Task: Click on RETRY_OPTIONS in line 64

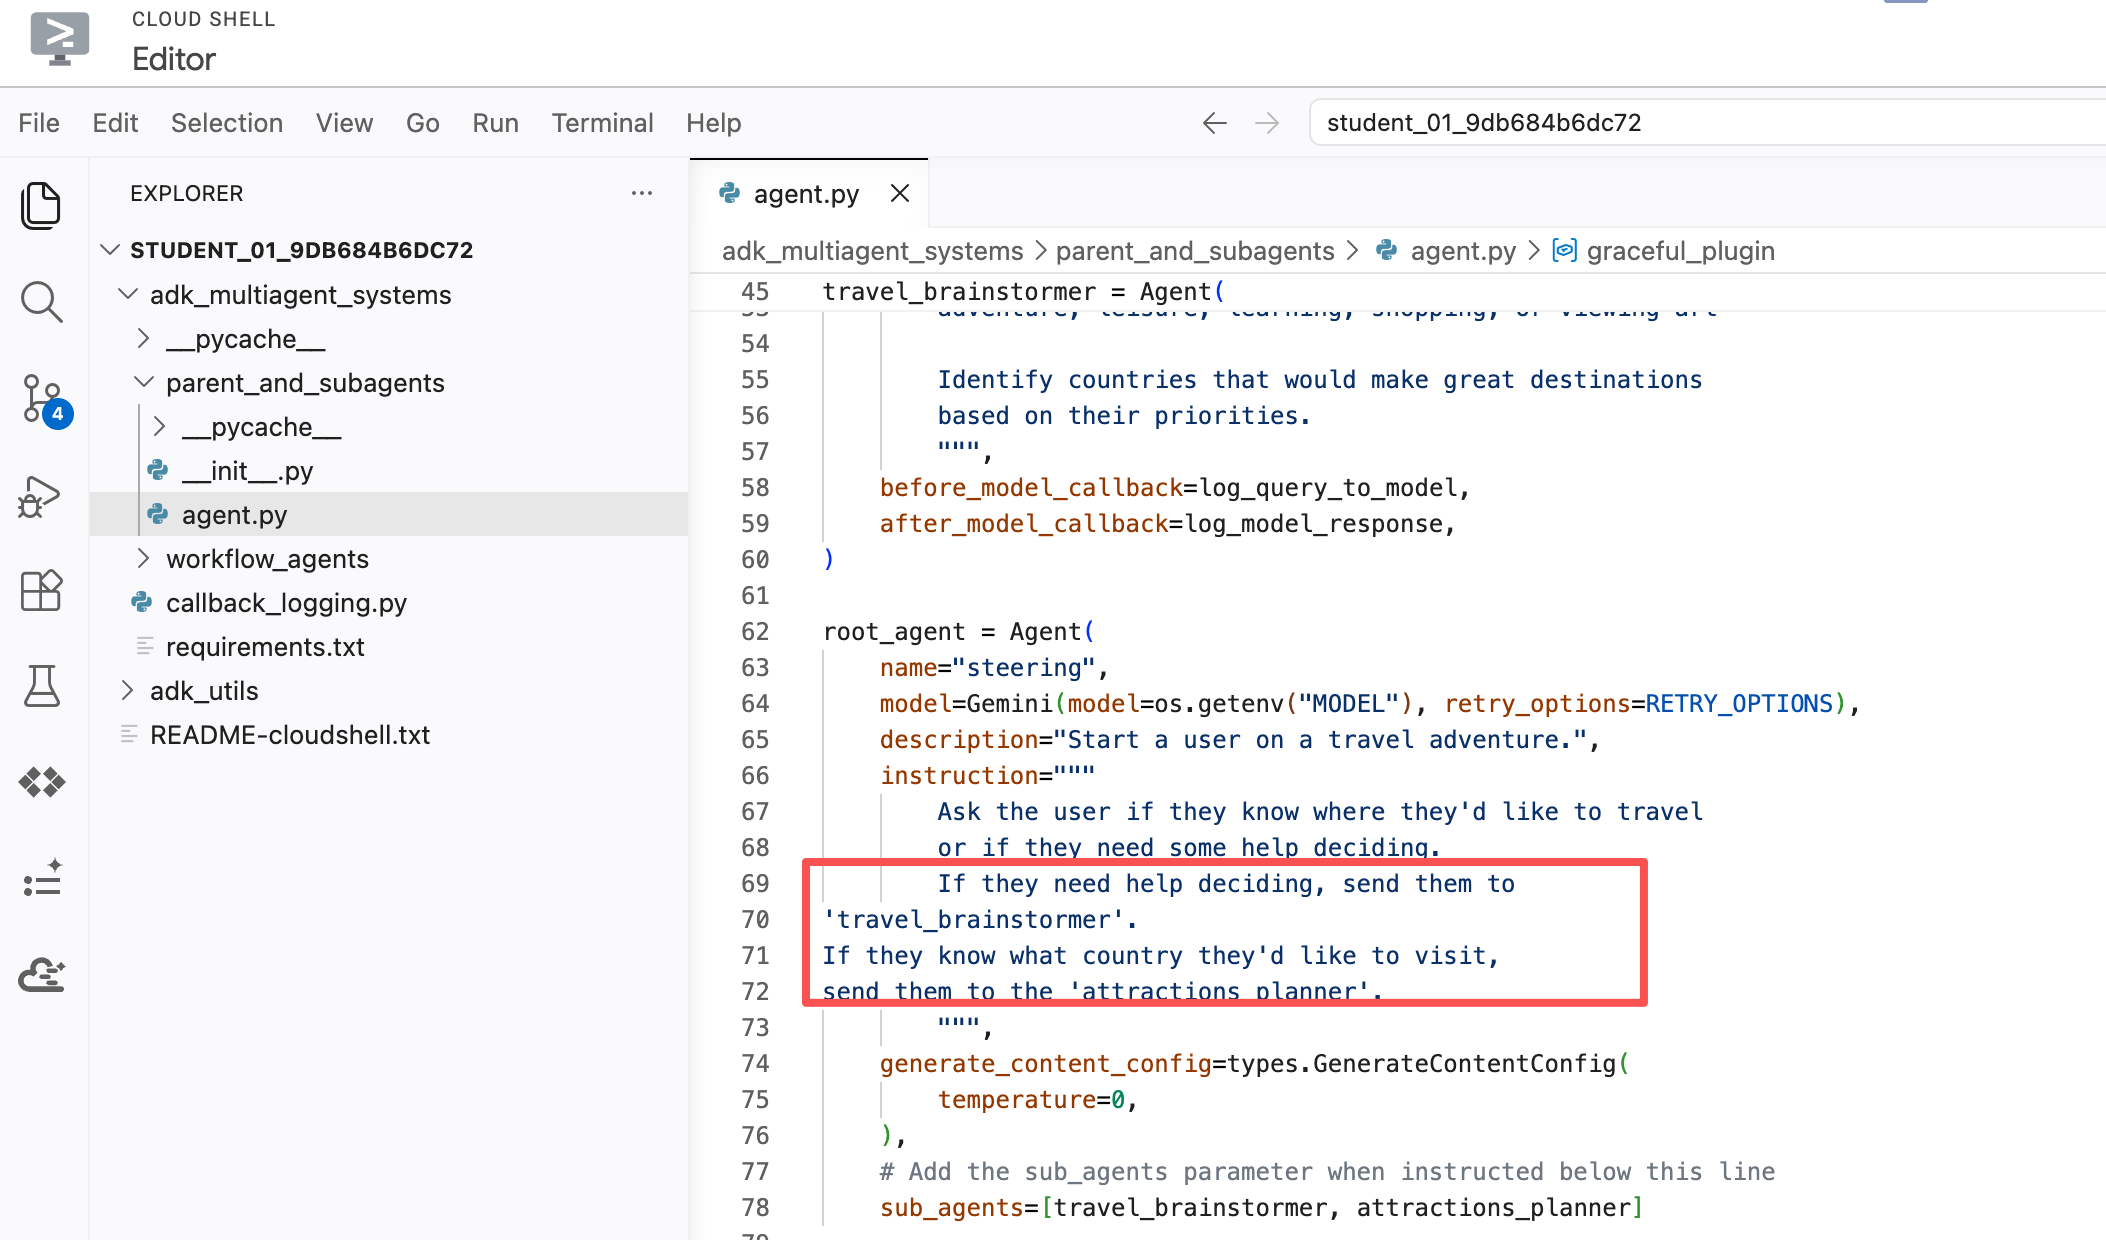Action: pyautogui.click(x=1739, y=703)
